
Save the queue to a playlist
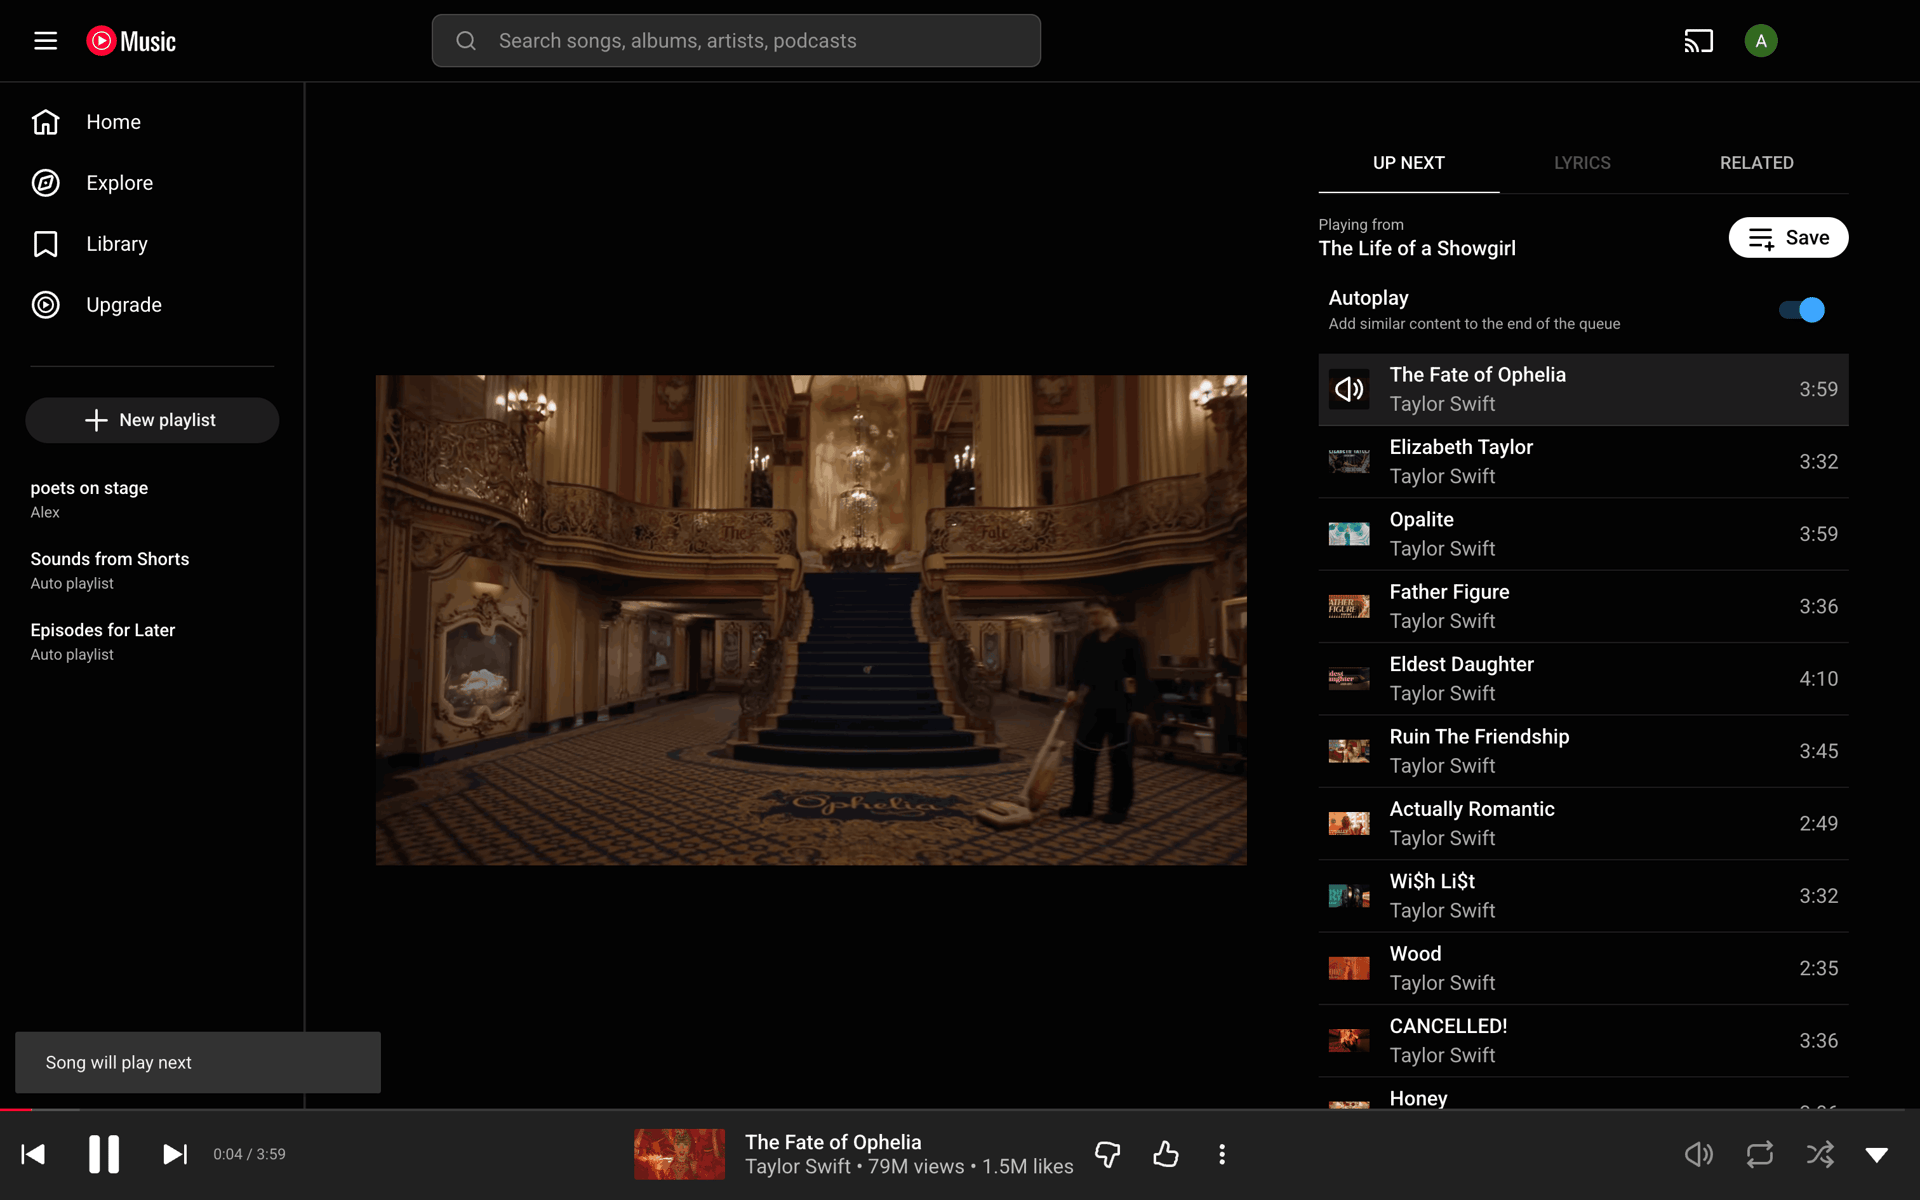tap(1788, 238)
